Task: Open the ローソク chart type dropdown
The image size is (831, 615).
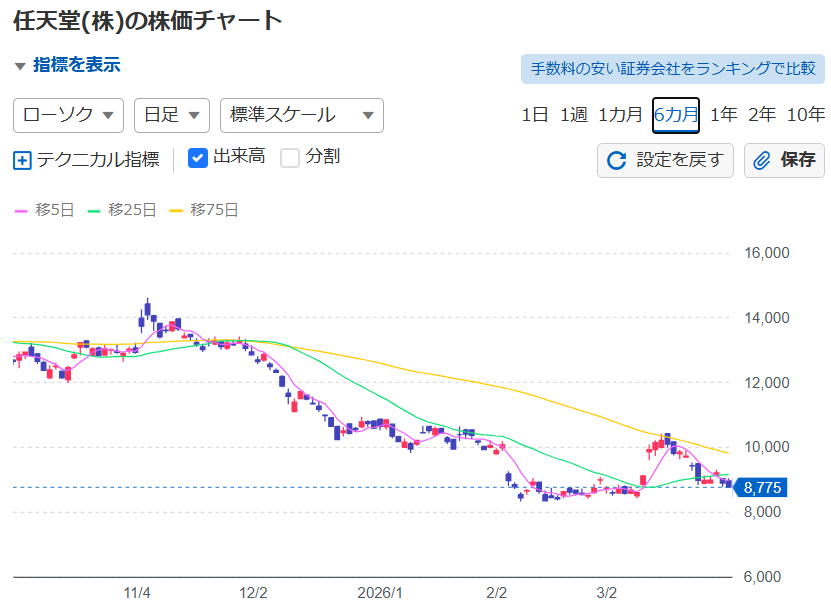Action: click(x=68, y=115)
